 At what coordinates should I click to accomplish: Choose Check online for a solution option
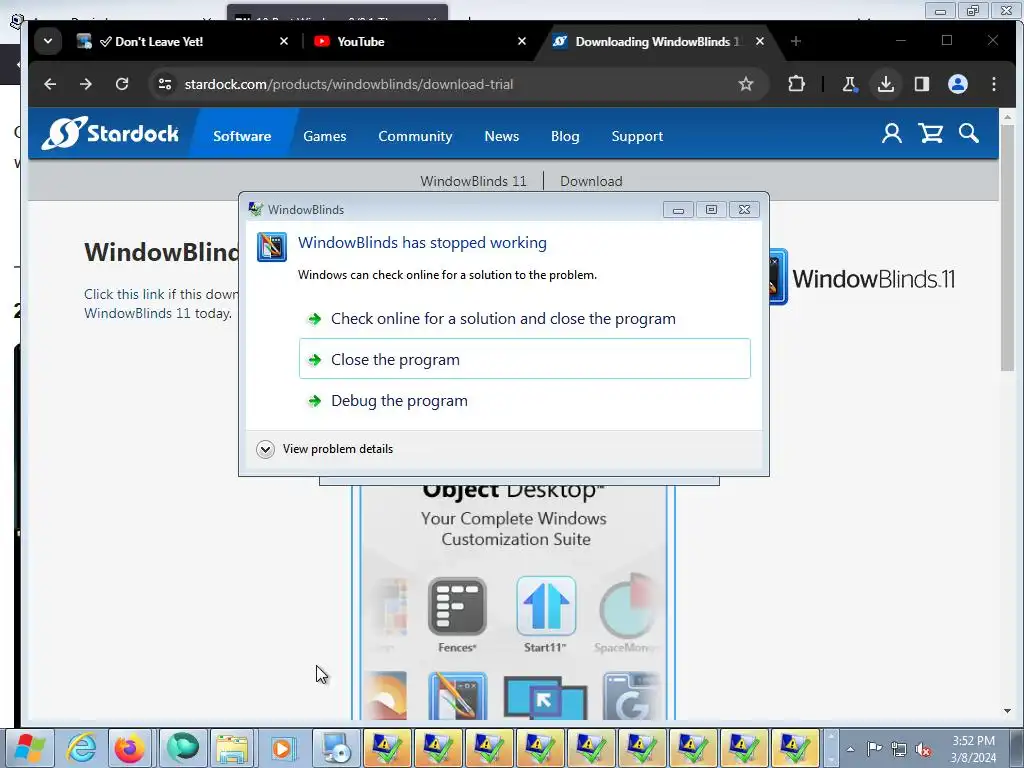tap(524, 319)
